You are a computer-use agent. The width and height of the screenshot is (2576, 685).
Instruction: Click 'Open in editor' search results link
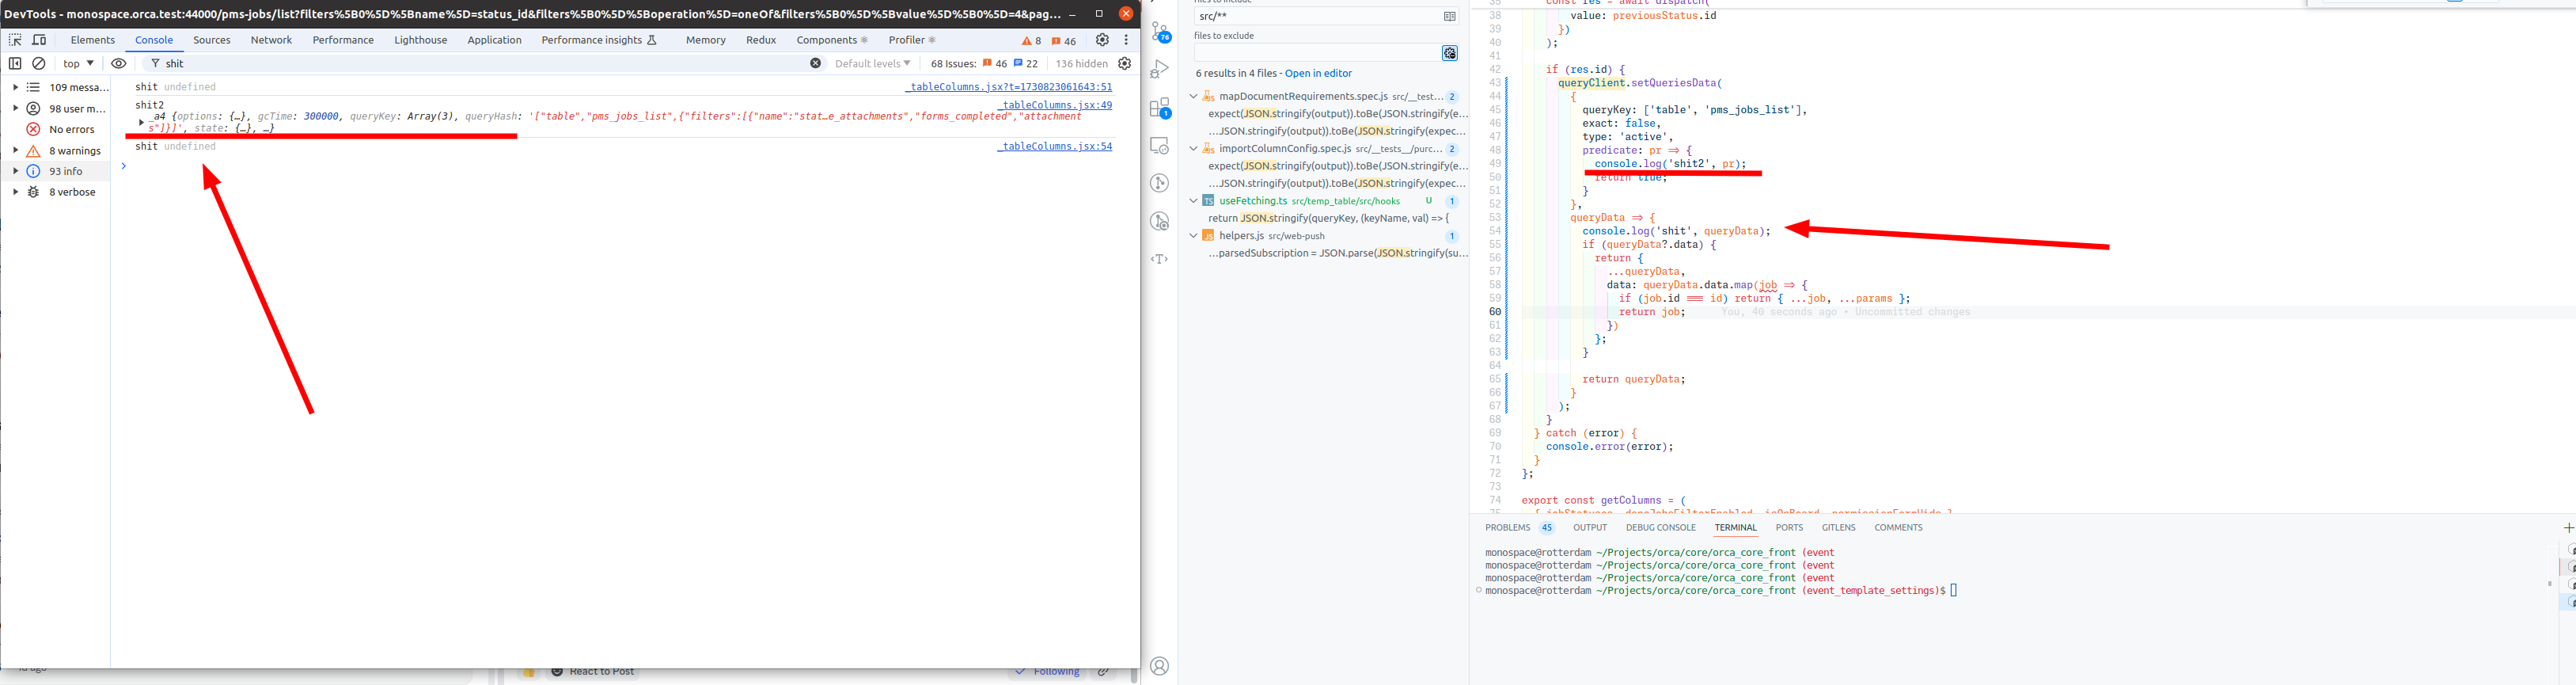click(x=1318, y=73)
